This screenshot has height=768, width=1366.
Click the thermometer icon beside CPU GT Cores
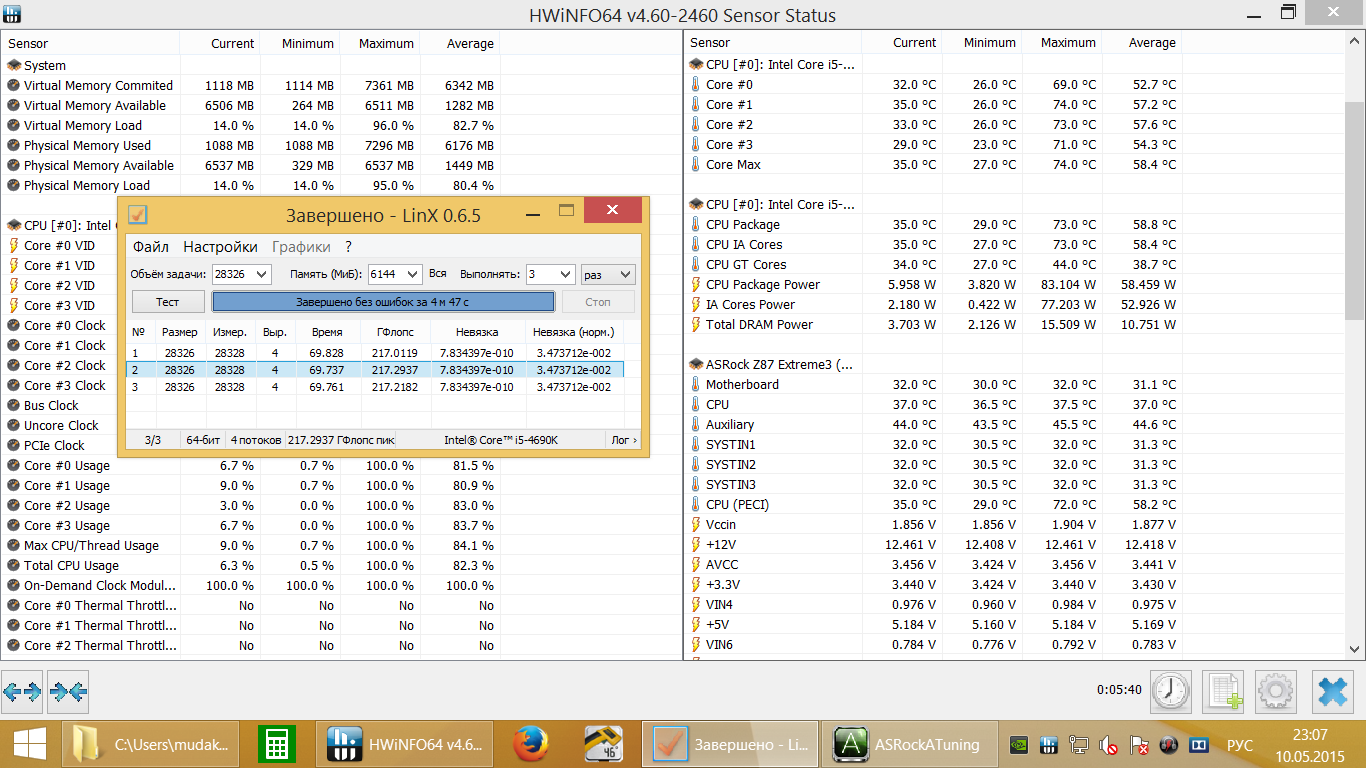point(696,265)
